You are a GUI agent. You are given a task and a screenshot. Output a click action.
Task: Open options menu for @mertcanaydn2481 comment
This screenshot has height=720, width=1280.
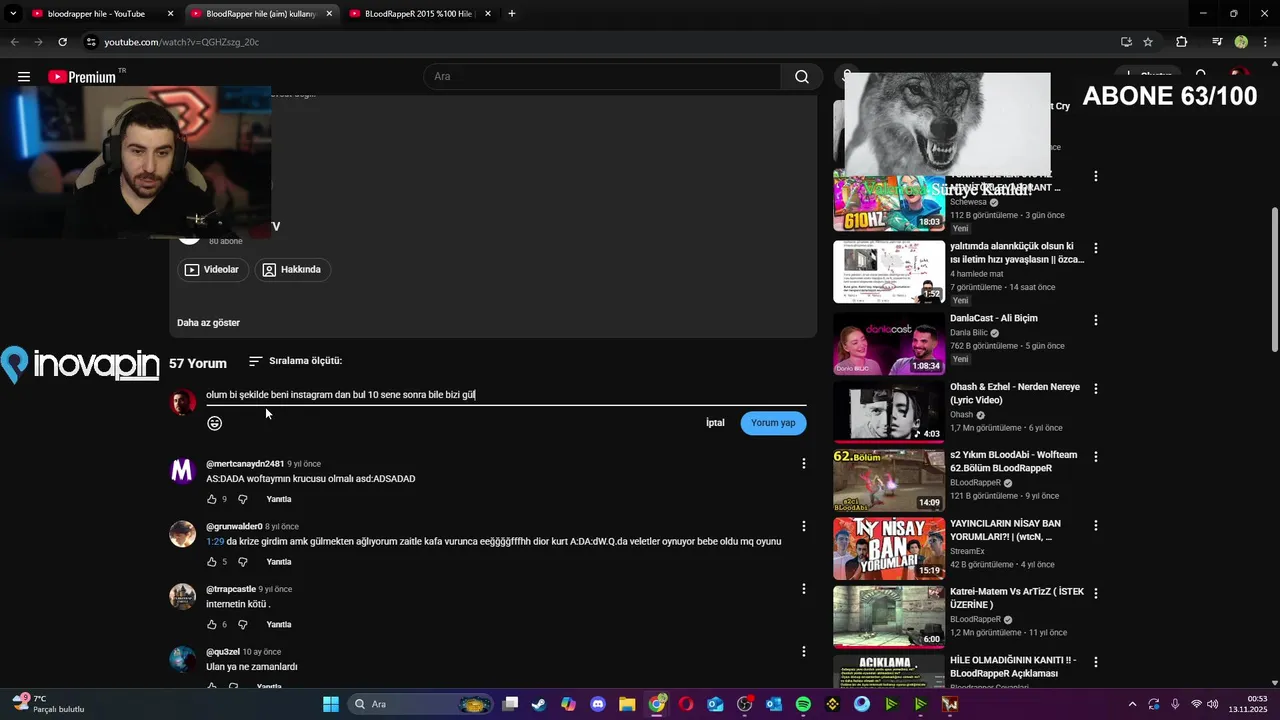[803, 463]
